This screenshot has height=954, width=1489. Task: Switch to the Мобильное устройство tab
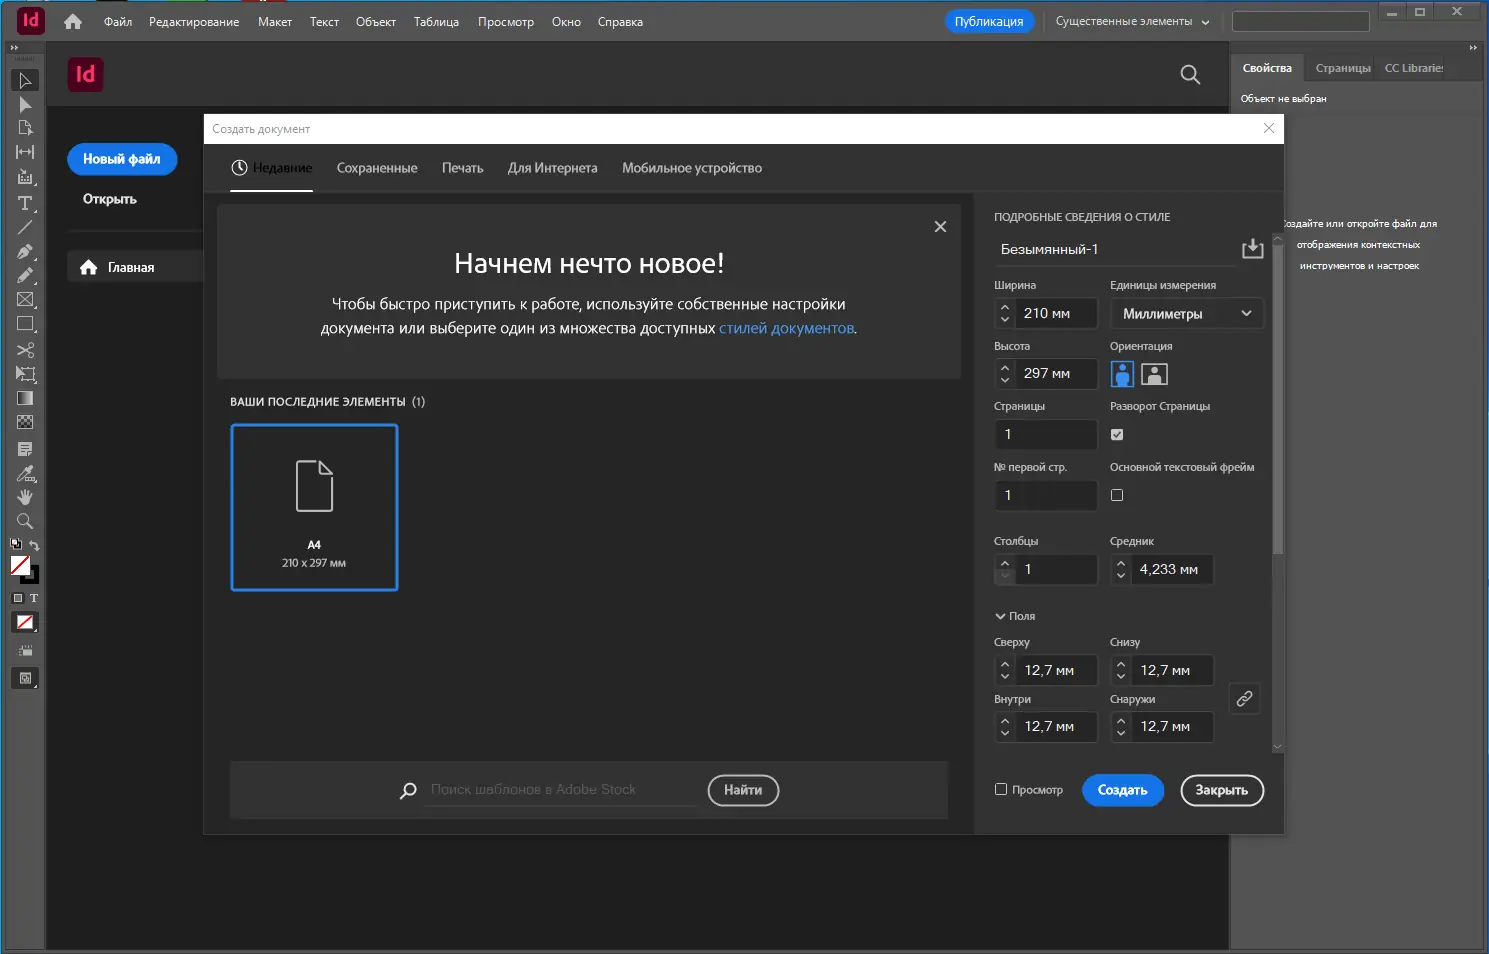tap(692, 167)
